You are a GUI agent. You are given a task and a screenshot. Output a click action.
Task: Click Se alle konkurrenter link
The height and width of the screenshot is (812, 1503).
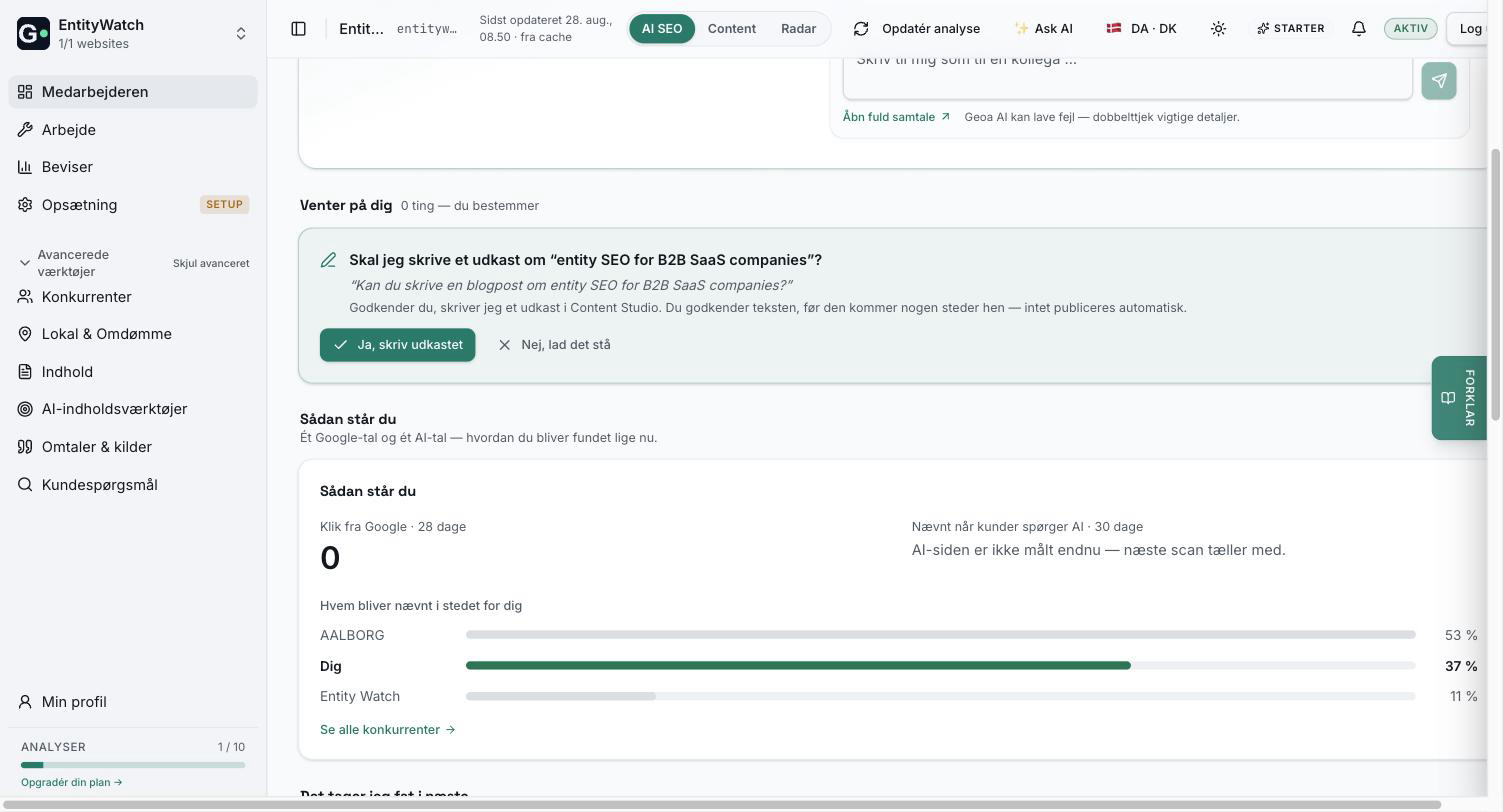388,730
